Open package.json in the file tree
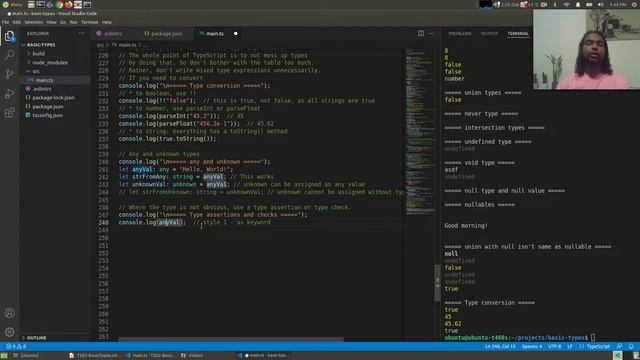 coord(55,107)
